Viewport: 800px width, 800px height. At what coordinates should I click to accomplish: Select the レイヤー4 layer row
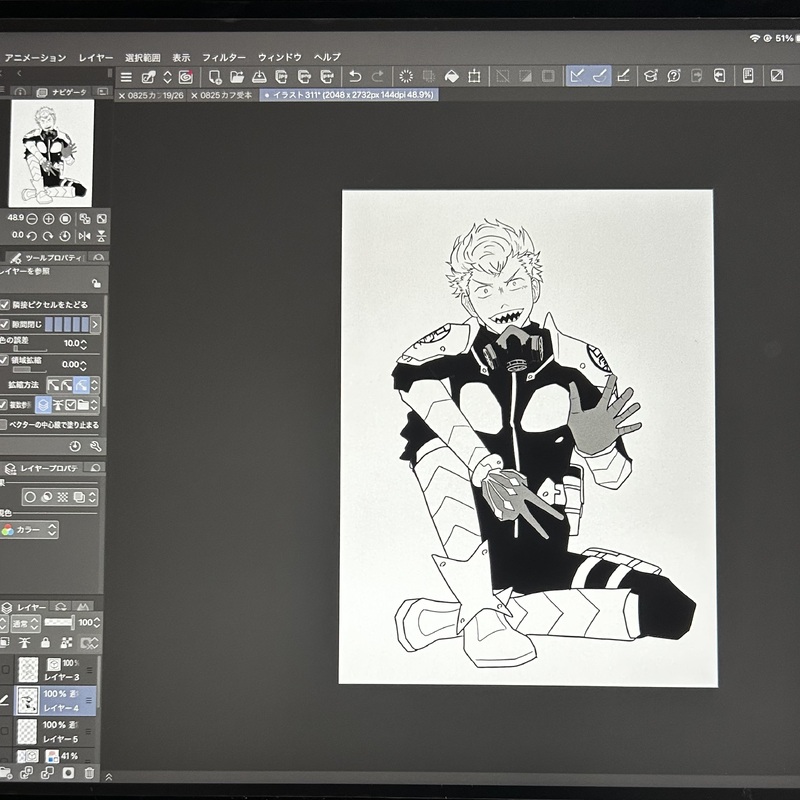pos(55,701)
